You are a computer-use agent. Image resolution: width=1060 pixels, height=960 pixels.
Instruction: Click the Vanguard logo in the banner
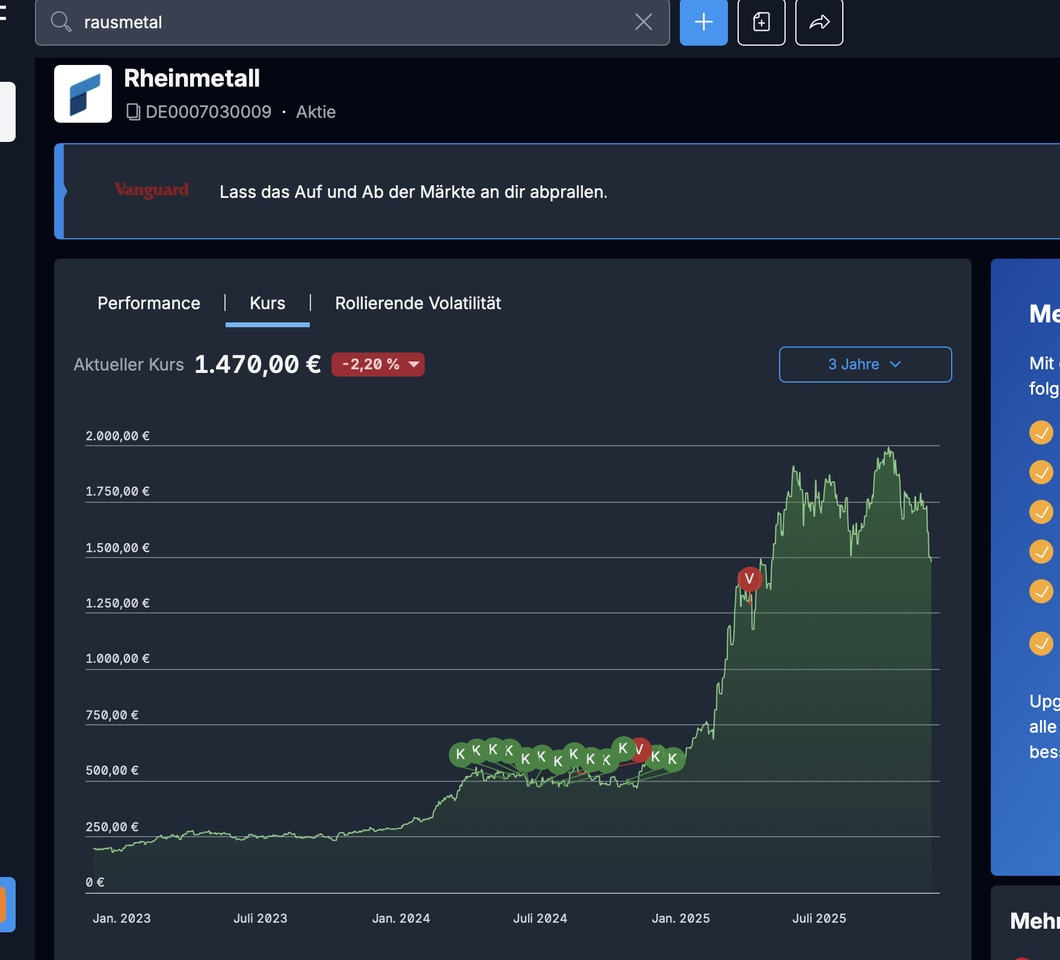click(x=152, y=190)
